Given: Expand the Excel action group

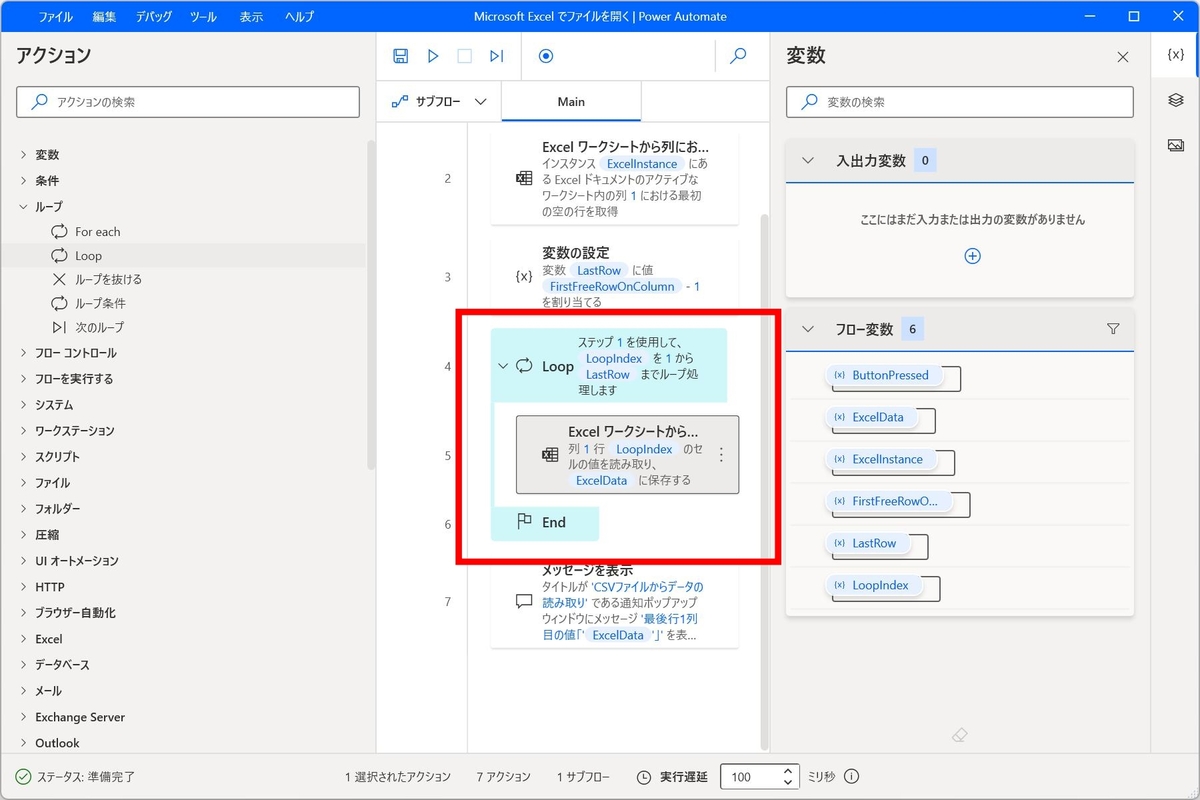Looking at the screenshot, I should [x=24, y=639].
